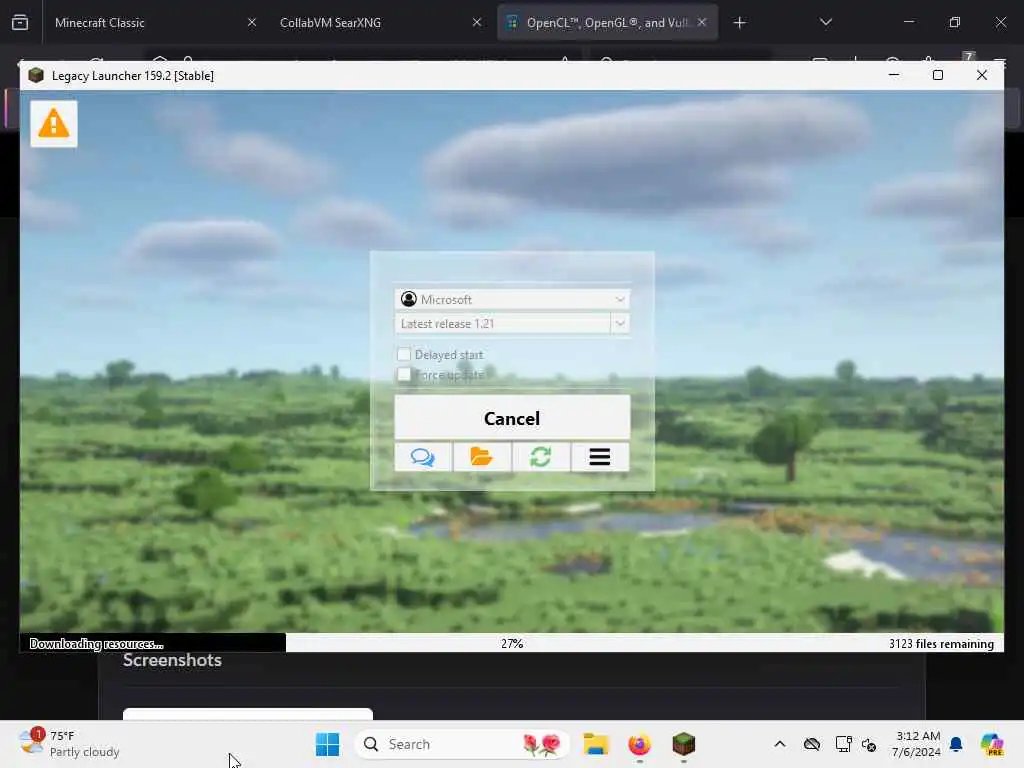Show hidden system tray icons
1024x768 pixels.
click(779, 744)
